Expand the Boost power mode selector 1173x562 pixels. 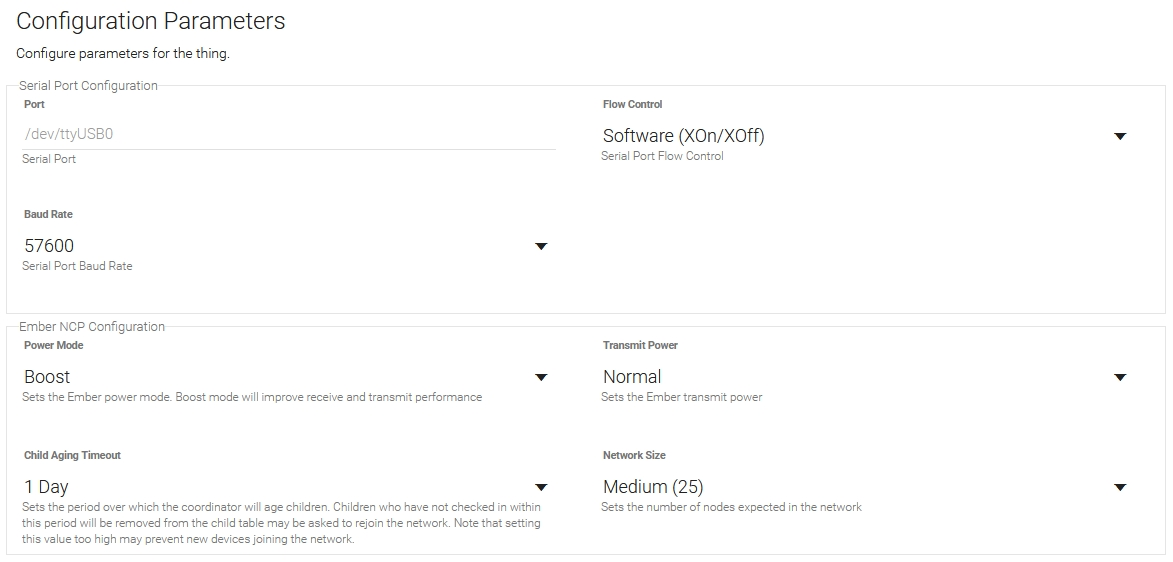(x=47, y=377)
